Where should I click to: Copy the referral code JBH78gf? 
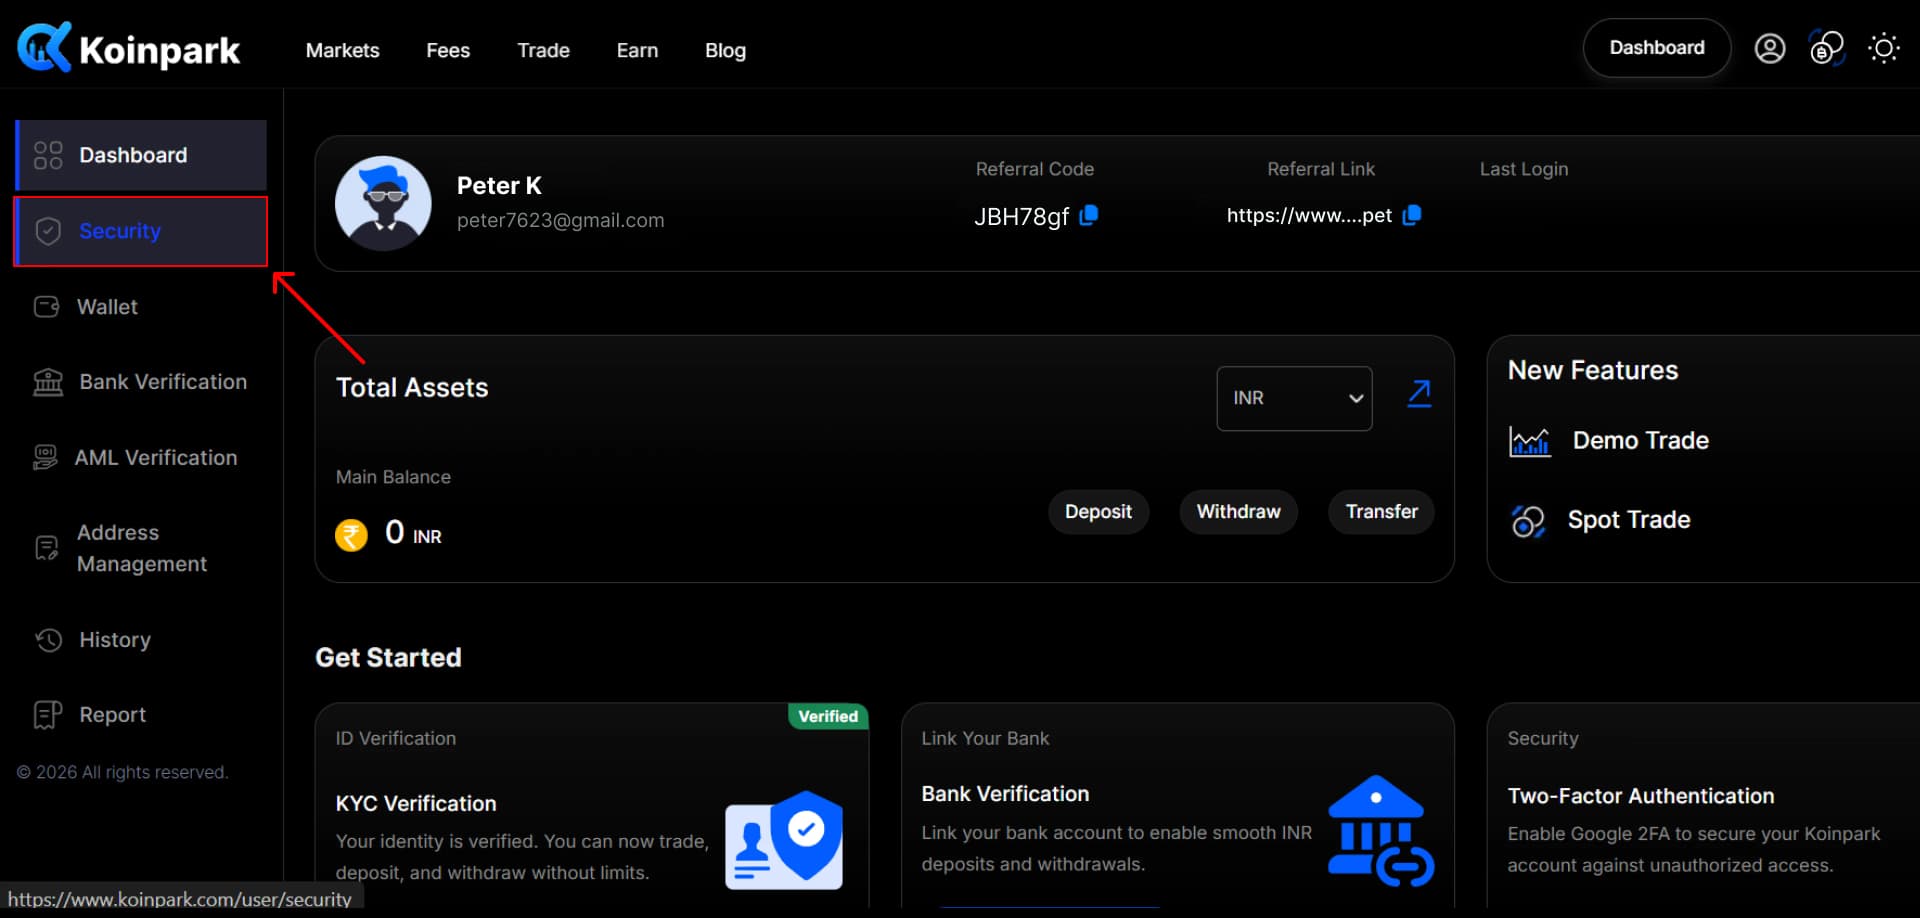pyautogui.click(x=1089, y=215)
